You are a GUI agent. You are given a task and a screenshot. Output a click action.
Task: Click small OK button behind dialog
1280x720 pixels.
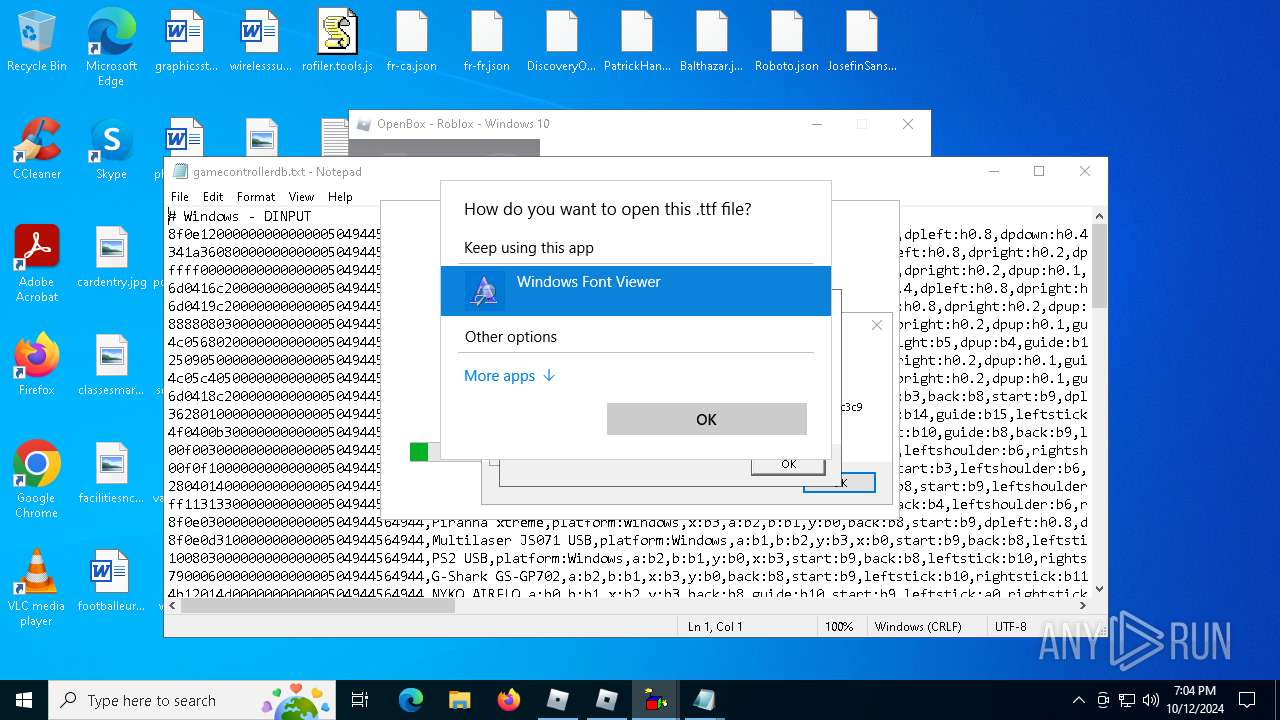(x=788, y=464)
